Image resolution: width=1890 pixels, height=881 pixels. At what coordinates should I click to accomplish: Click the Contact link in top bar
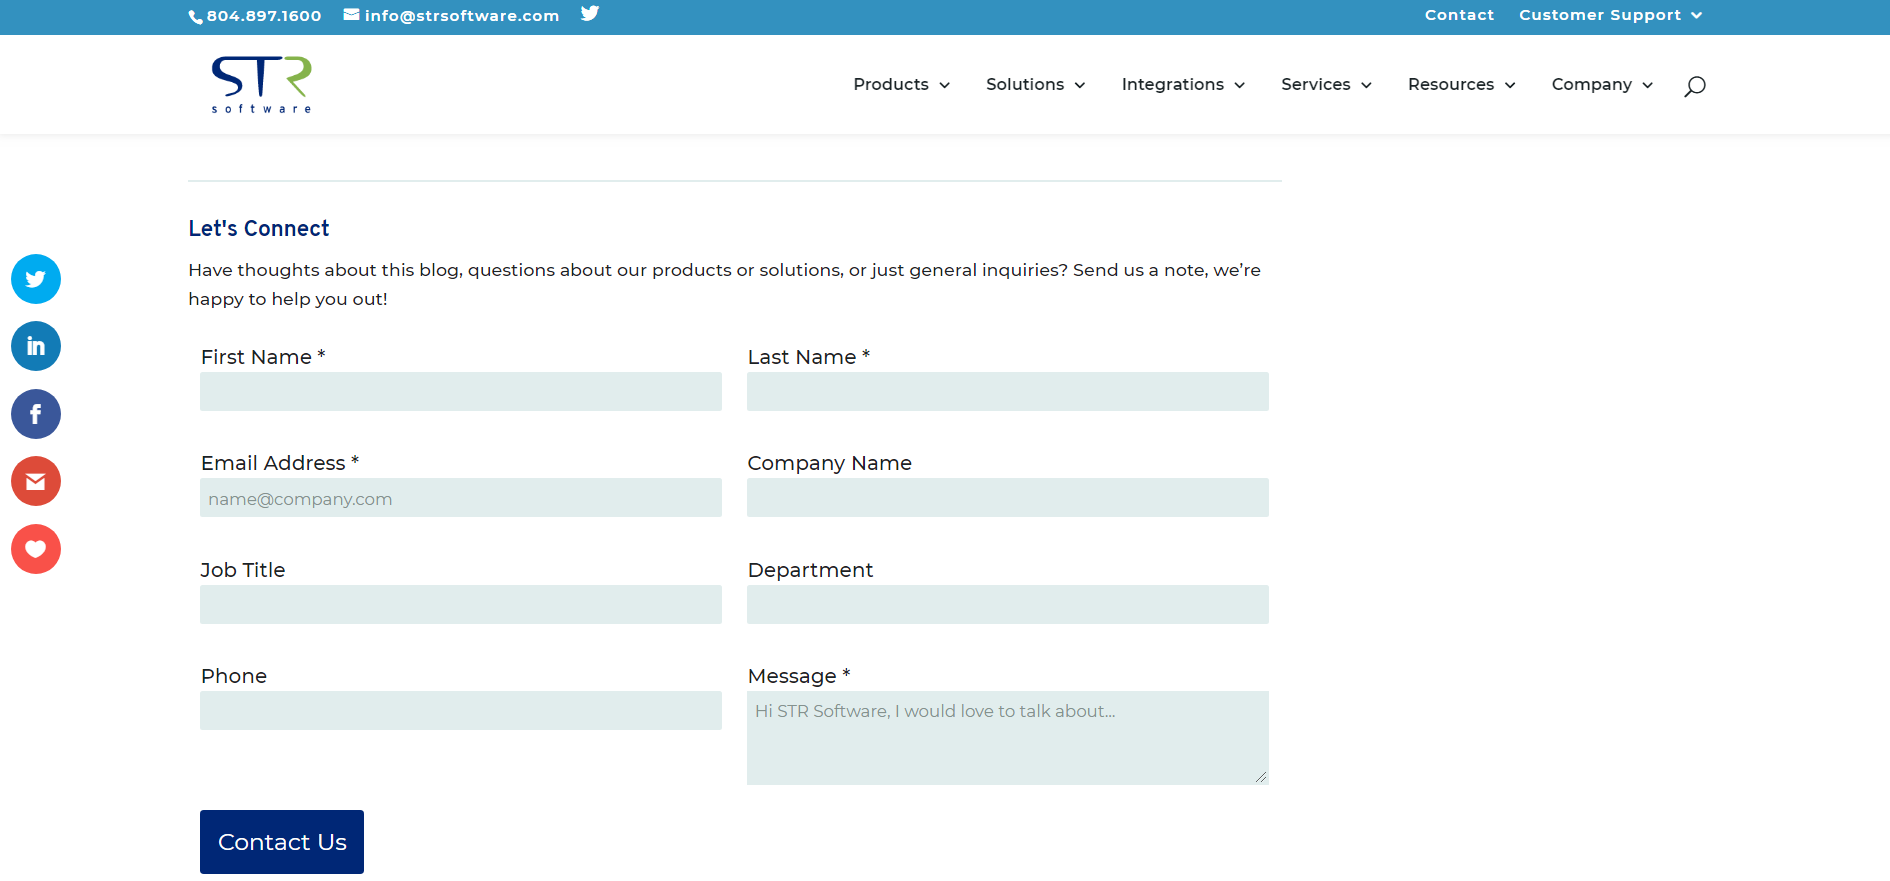click(x=1459, y=15)
